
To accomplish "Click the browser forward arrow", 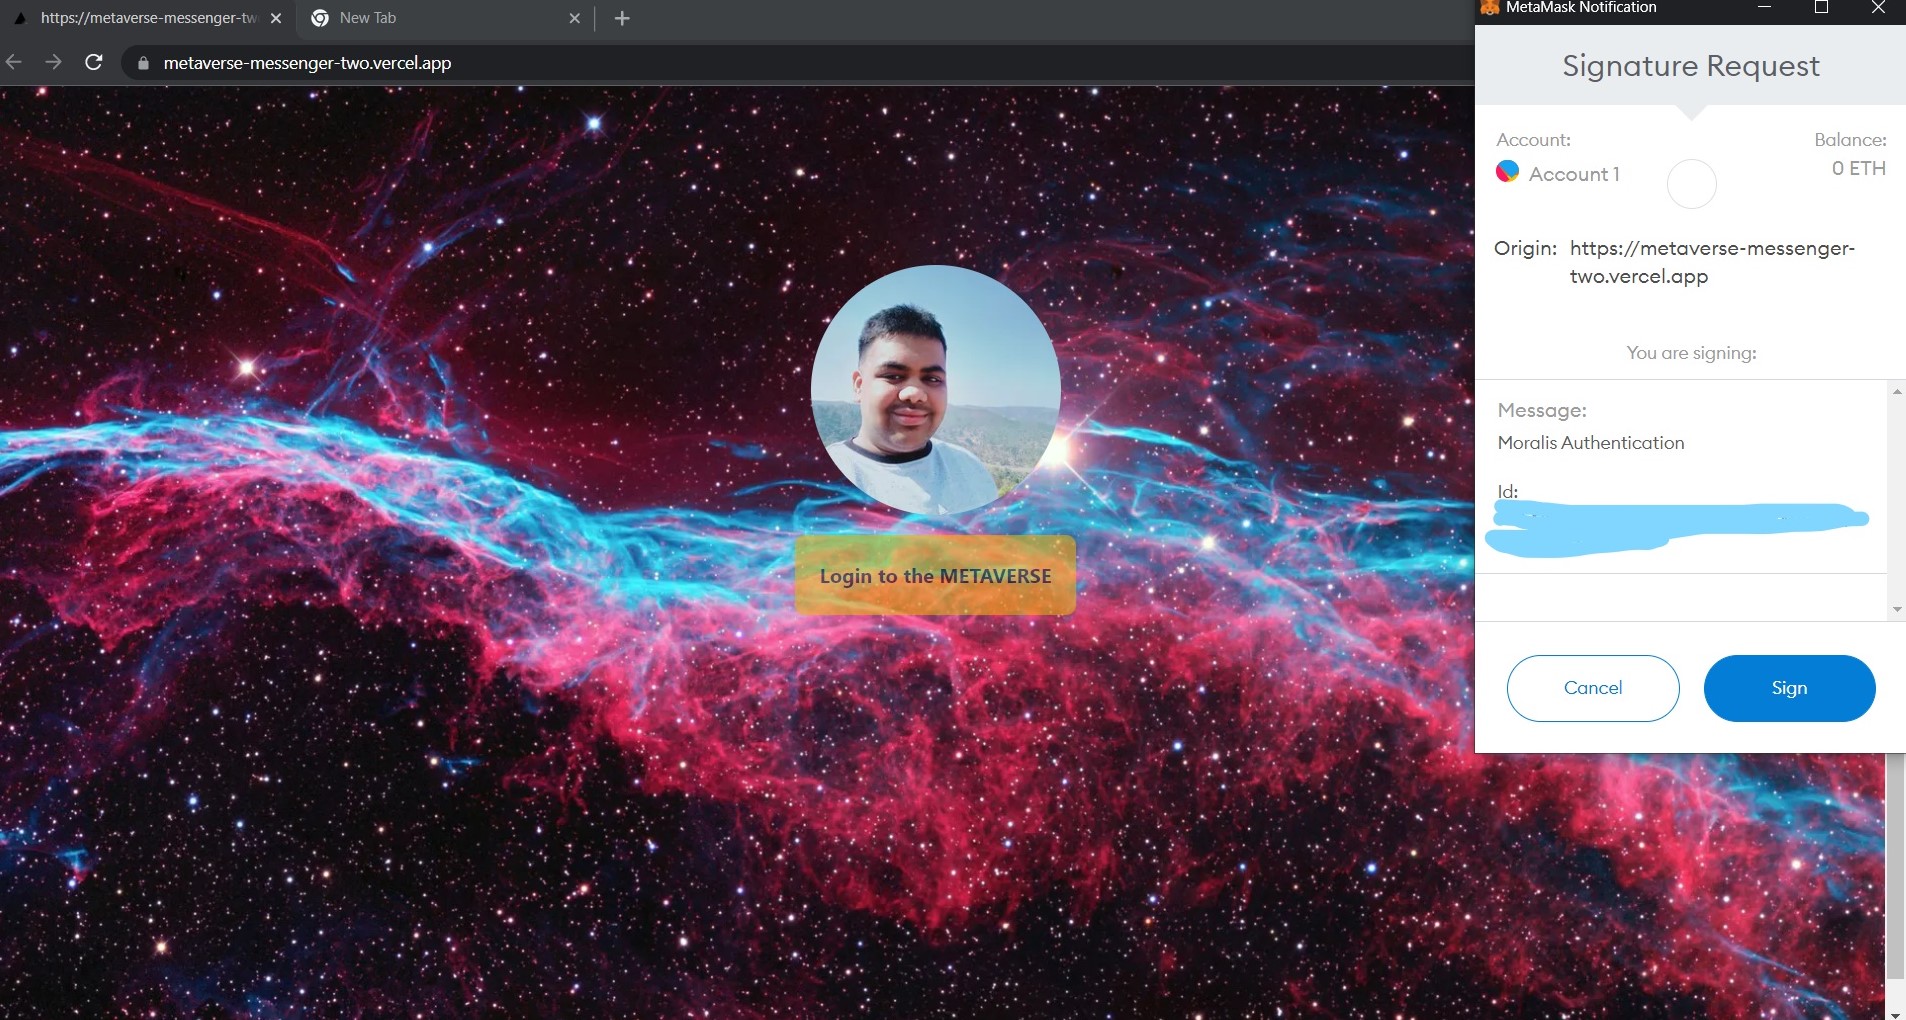I will click(x=53, y=62).
